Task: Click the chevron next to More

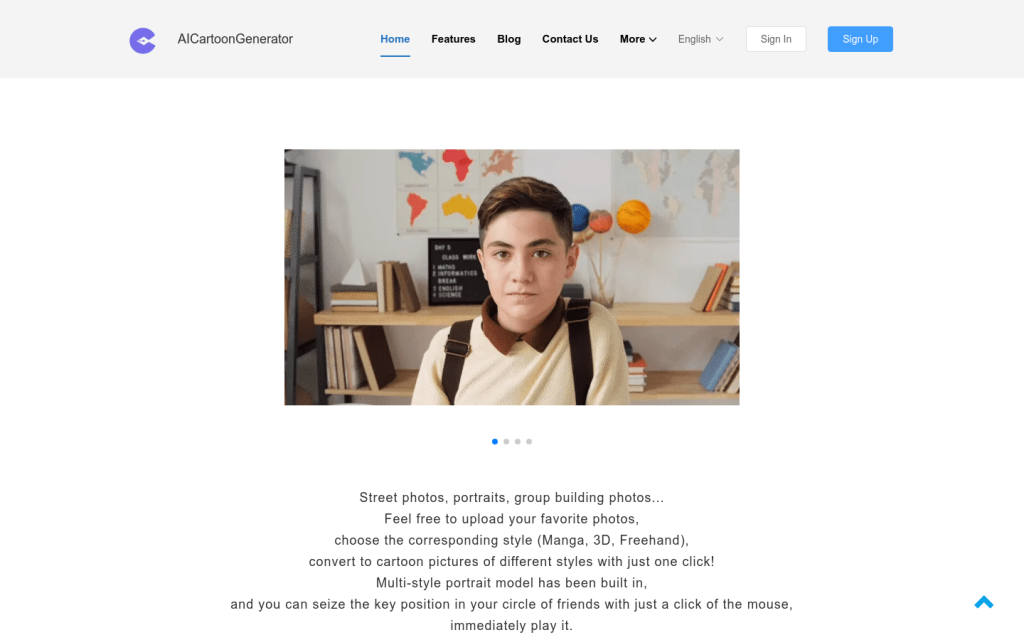Action: click(652, 40)
